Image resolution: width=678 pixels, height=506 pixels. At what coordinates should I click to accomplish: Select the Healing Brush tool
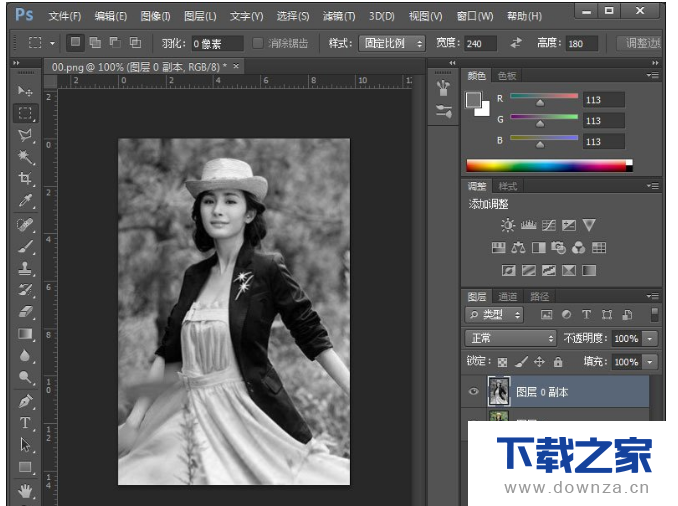[x=25, y=225]
